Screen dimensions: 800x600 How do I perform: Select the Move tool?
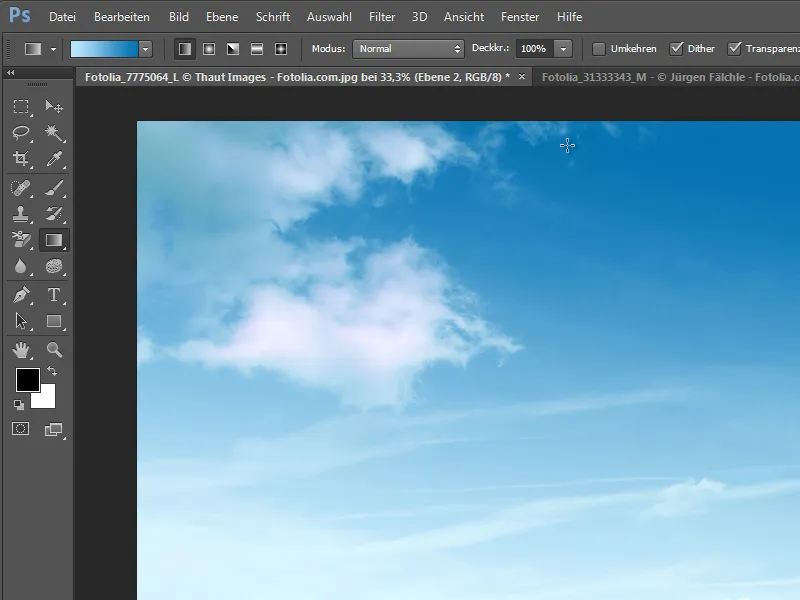54,106
